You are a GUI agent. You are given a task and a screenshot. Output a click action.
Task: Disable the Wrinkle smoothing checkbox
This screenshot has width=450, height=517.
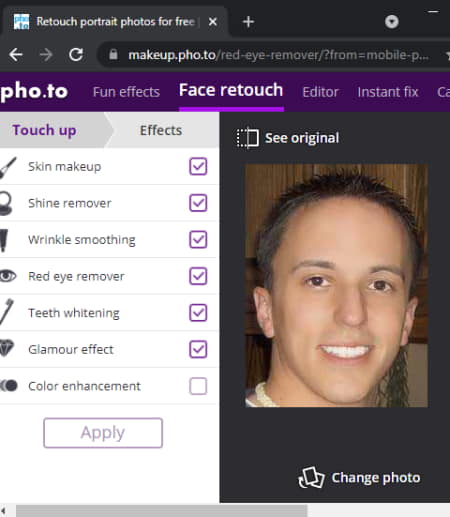(198, 240)
